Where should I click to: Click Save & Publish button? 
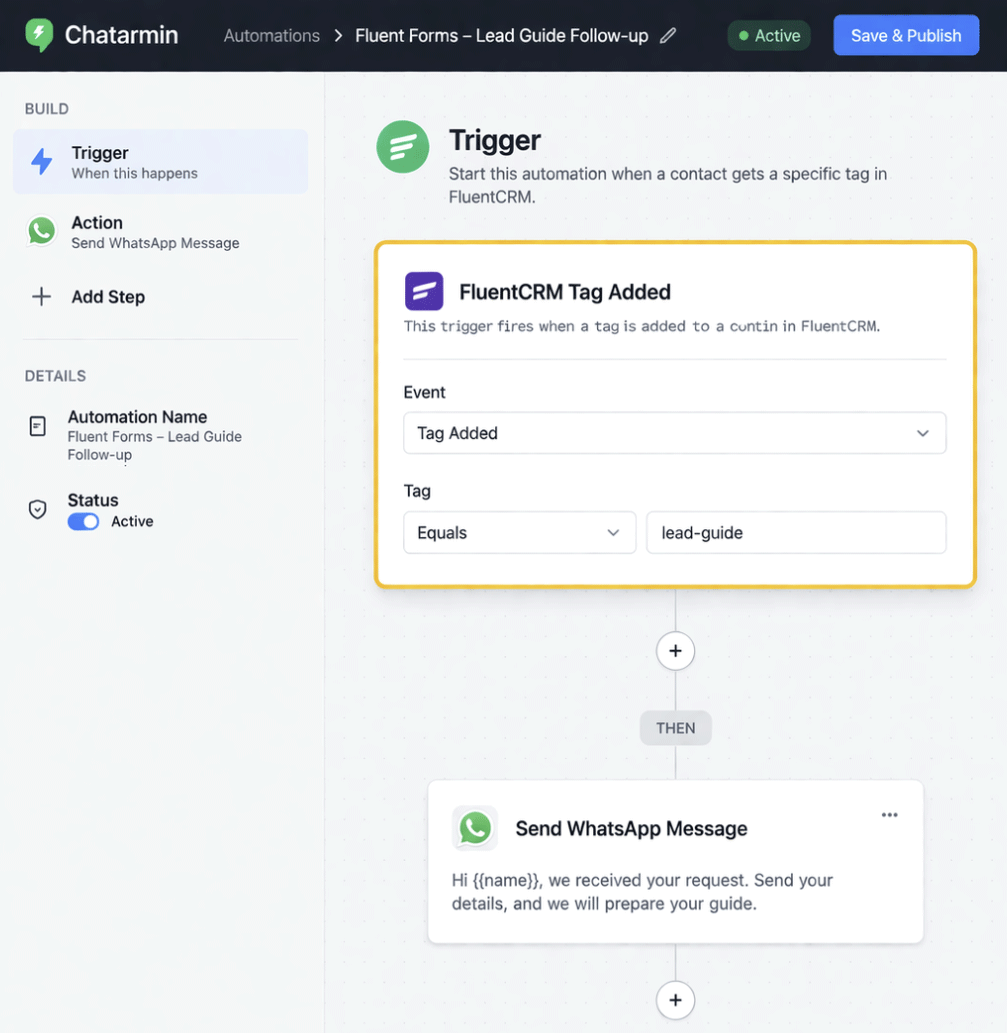905,36
